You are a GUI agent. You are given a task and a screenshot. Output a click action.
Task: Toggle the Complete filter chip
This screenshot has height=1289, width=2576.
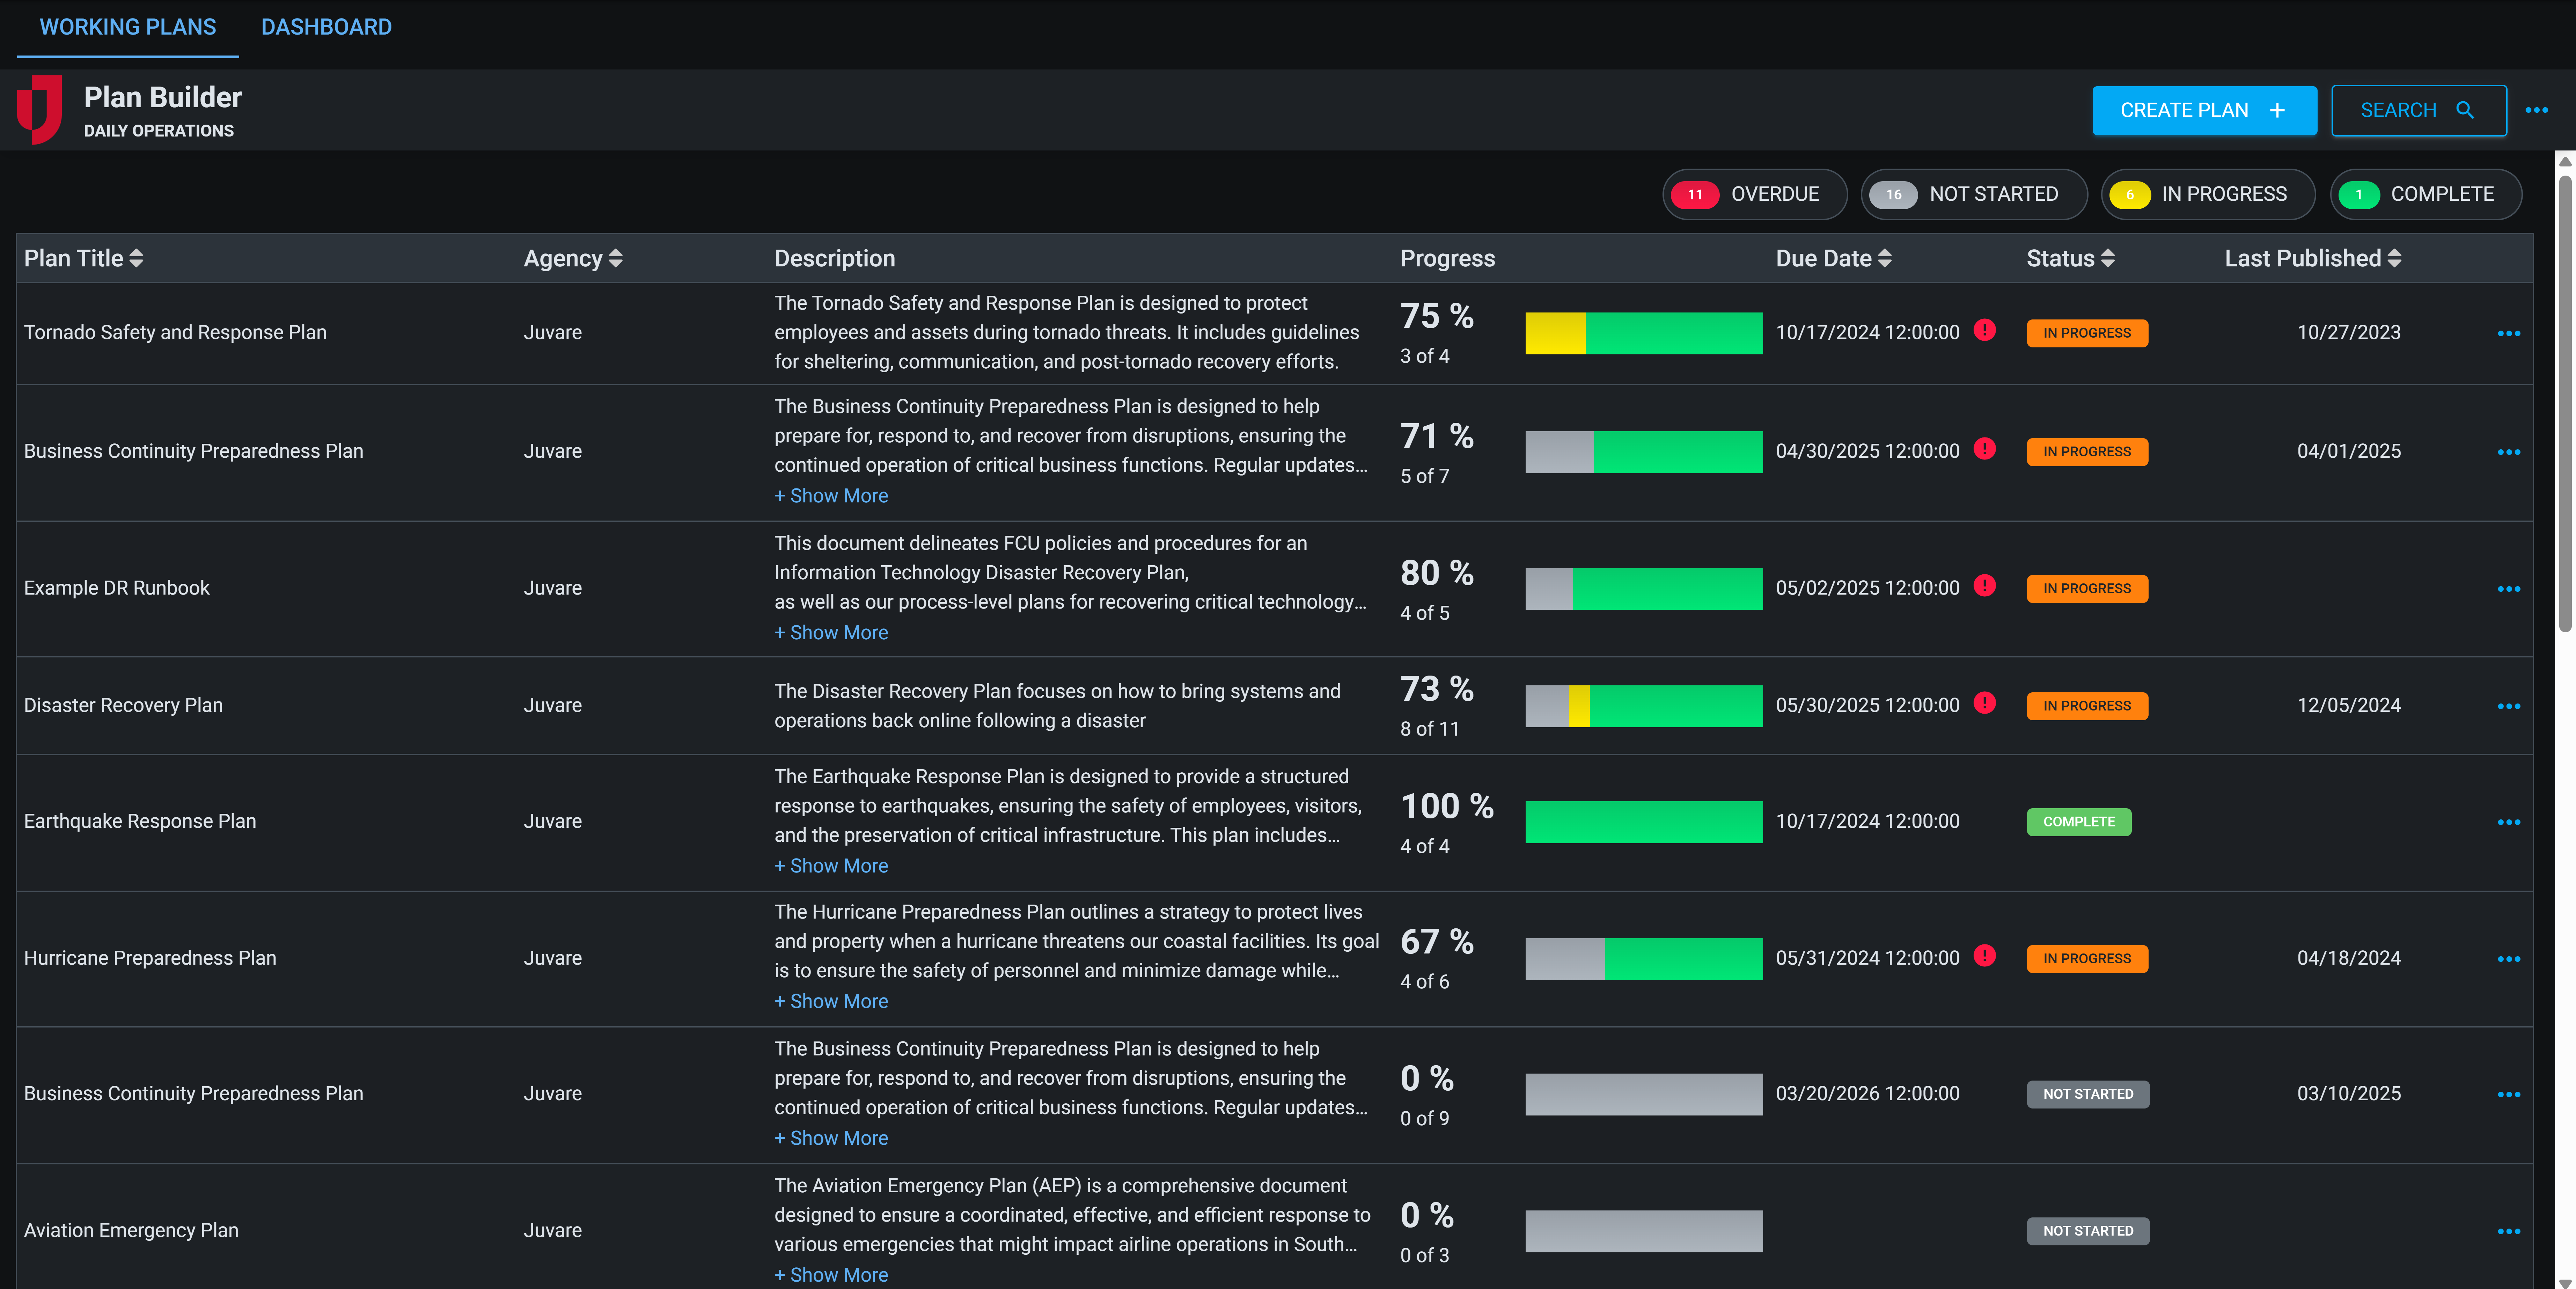click(2426, 194)
